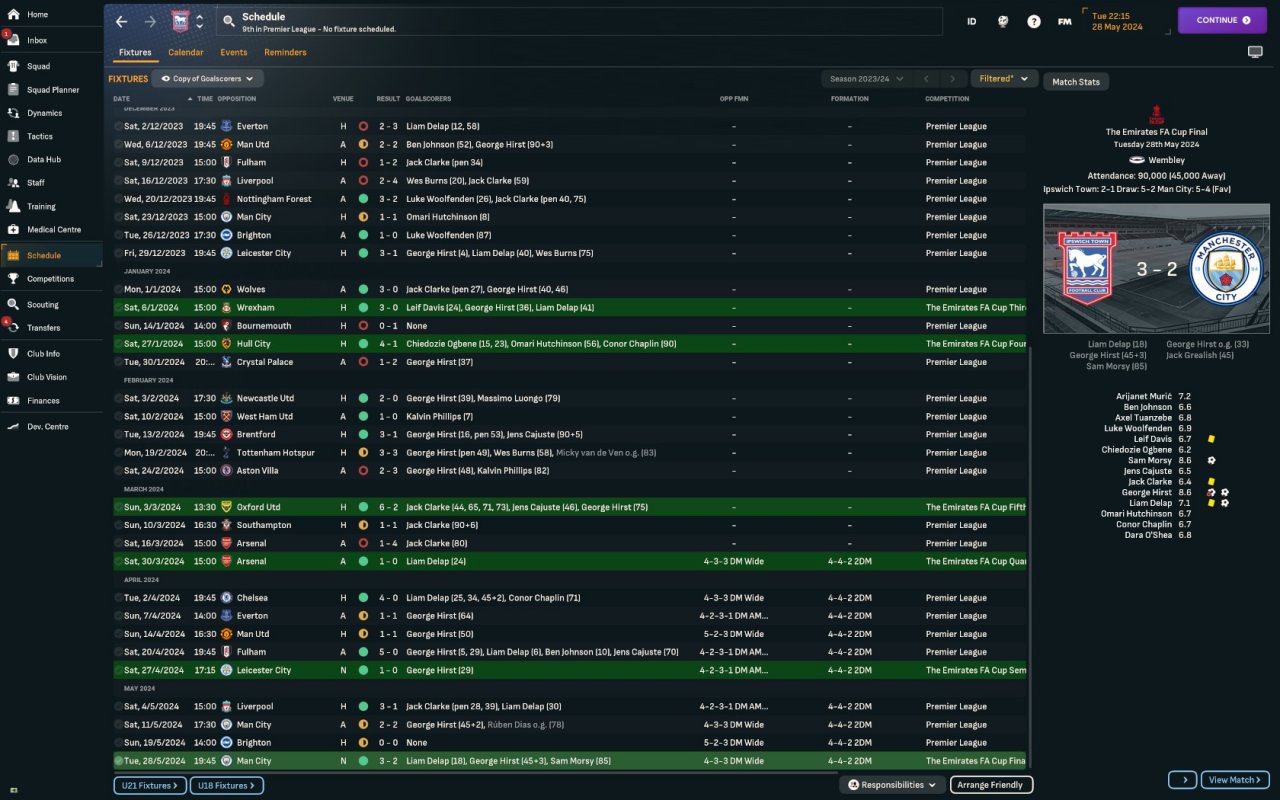Image resolution: width=1280 pixels, height=800 pixels.
Task: Open the world globe icon menu
Action: (1003, 21)
